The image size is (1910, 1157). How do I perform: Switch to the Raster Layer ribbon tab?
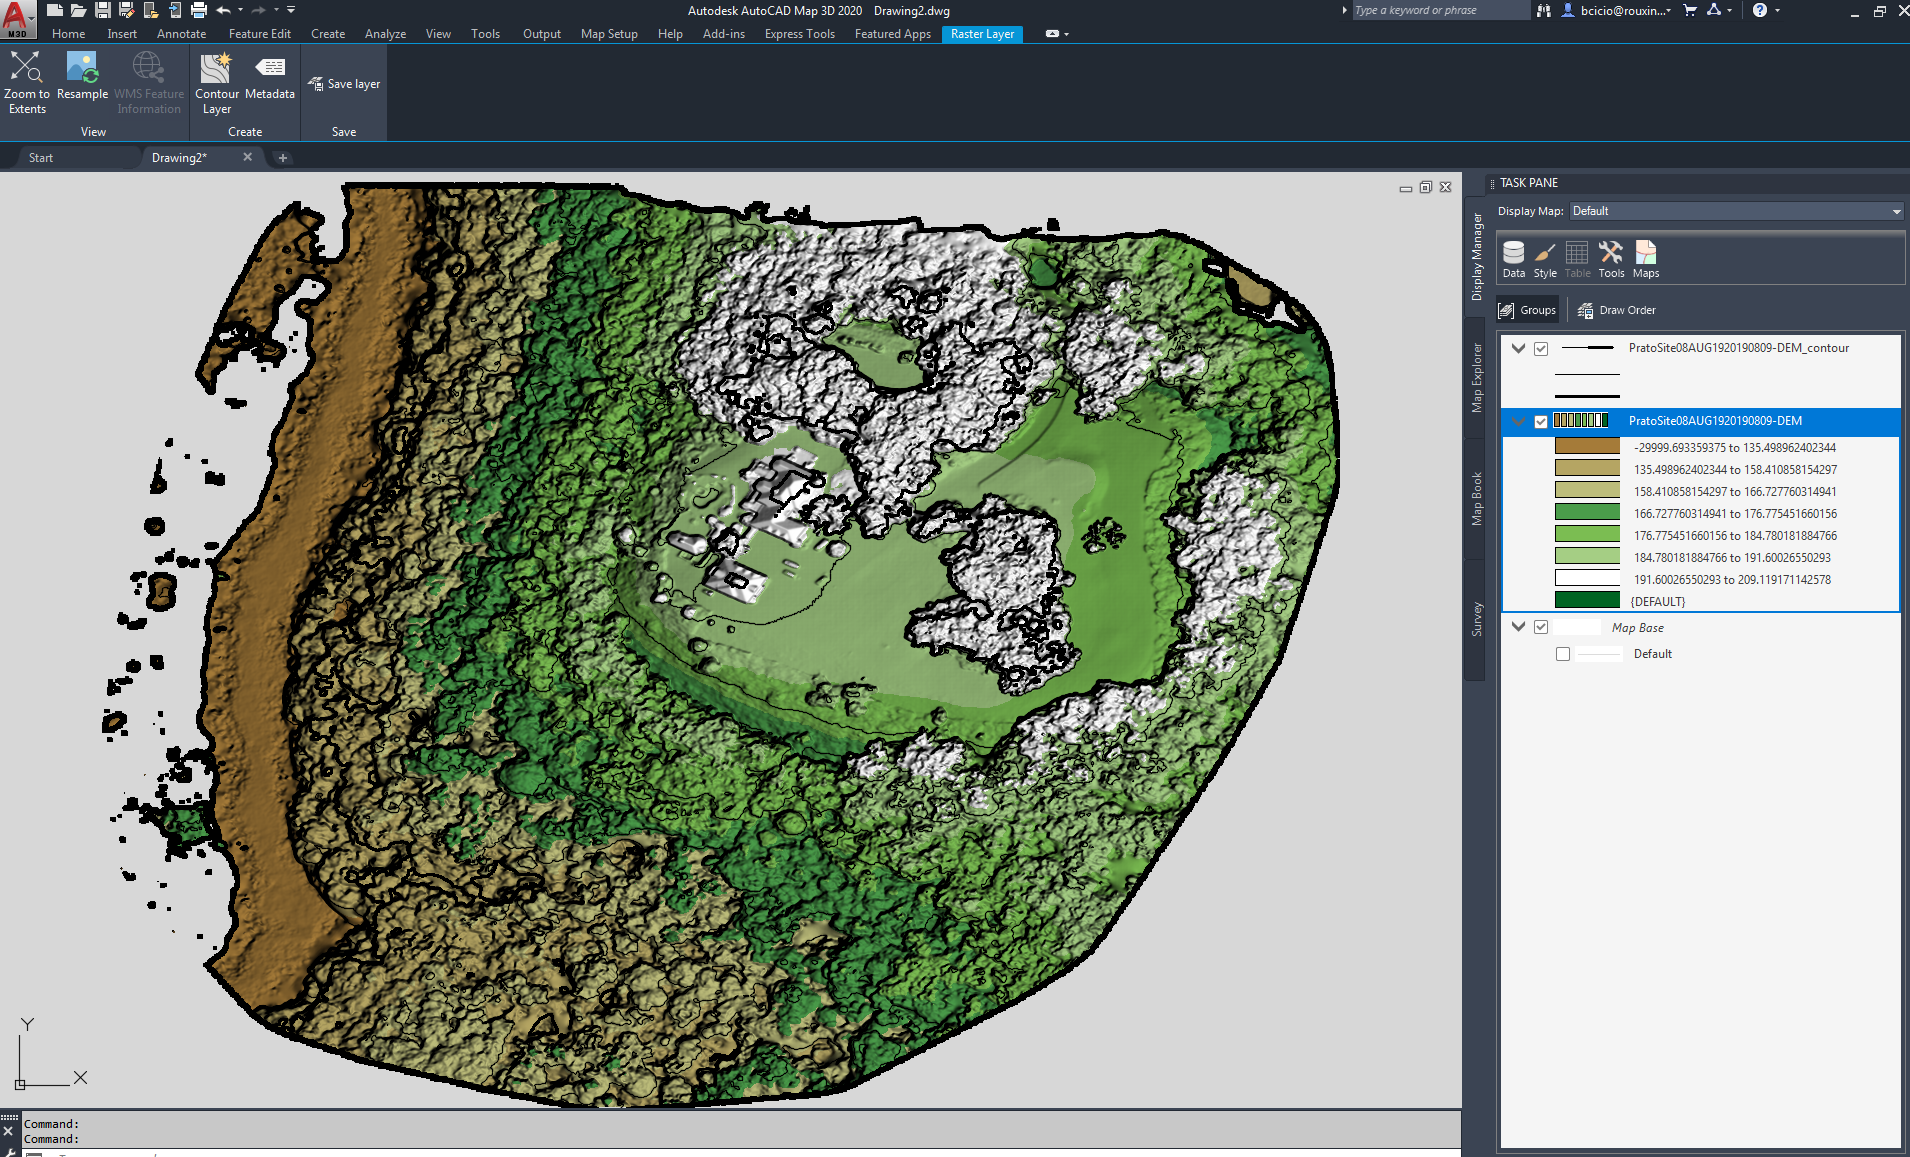981,33
